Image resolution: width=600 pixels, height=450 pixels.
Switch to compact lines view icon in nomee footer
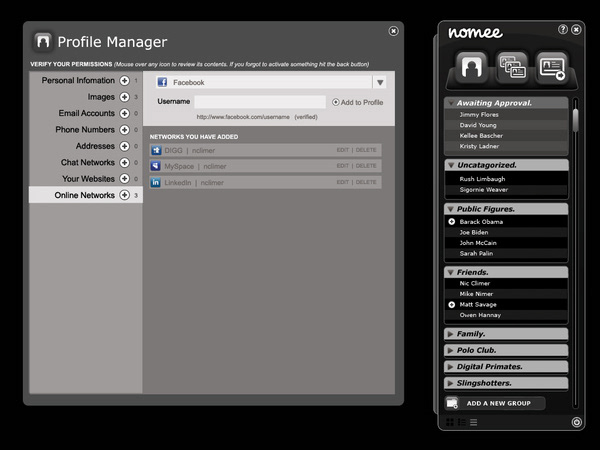(x=474, y=422)
